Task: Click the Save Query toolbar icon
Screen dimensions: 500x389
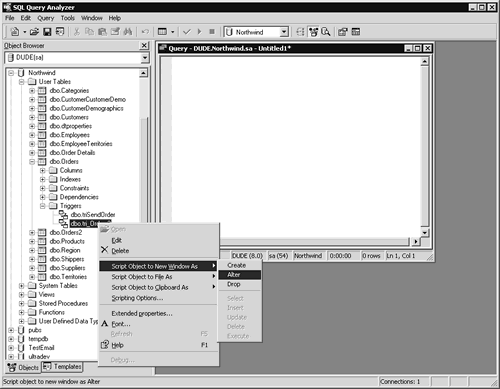Action: [47, 32]
